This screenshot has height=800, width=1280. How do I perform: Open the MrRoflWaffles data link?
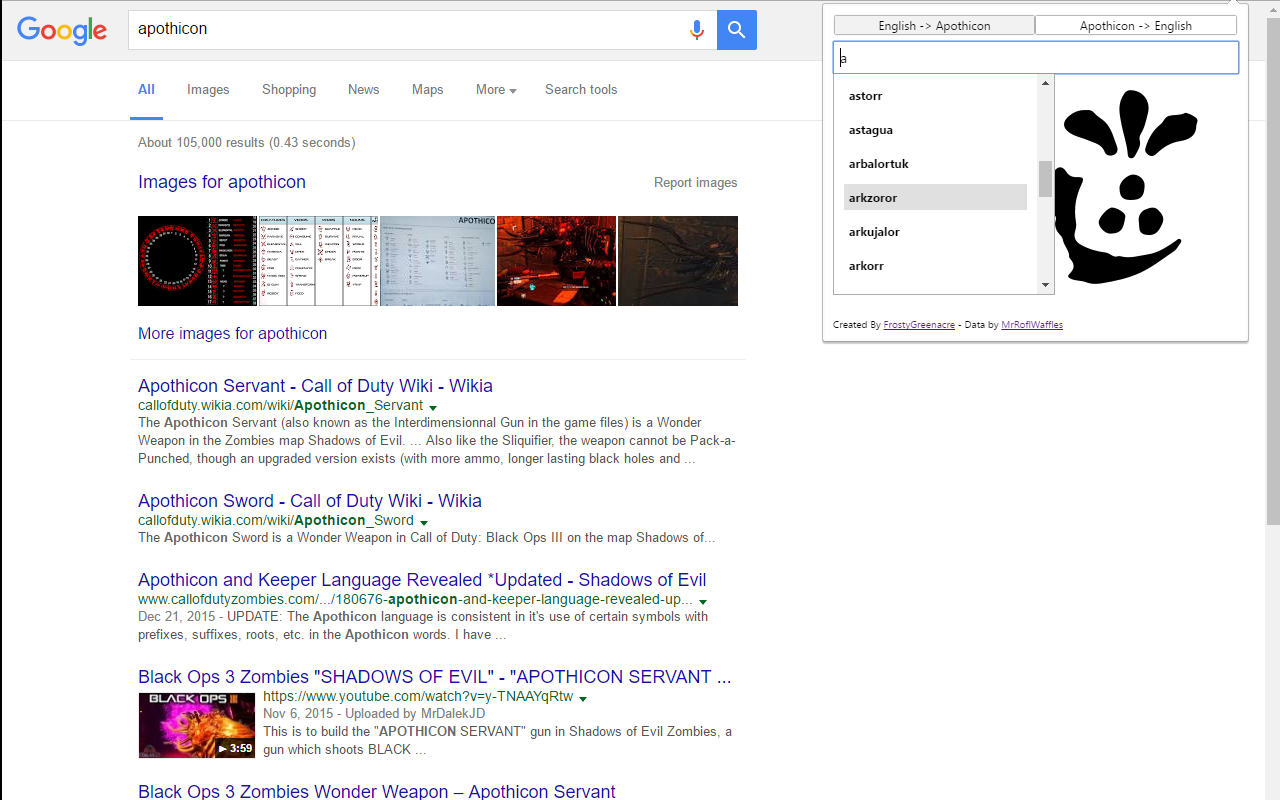click(x=1032, y=325)
